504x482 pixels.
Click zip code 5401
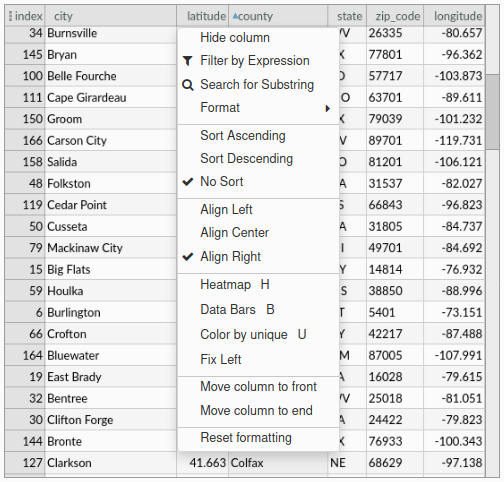point(395,313)
